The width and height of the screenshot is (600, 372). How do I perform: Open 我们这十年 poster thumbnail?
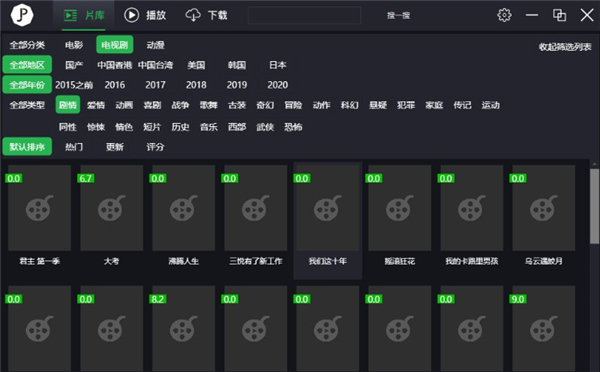click(x=328, y=208)
